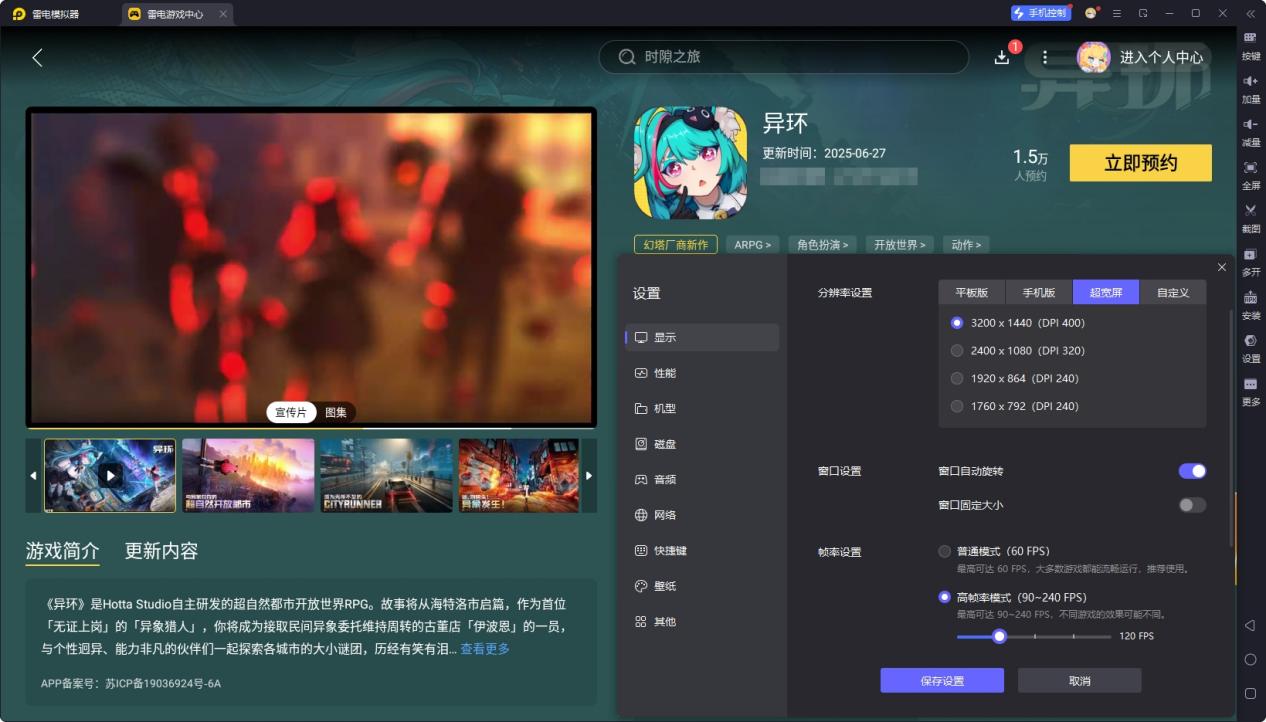Select the 开放世界 tag
The image size is (1266, 722).
coord(899,245)
